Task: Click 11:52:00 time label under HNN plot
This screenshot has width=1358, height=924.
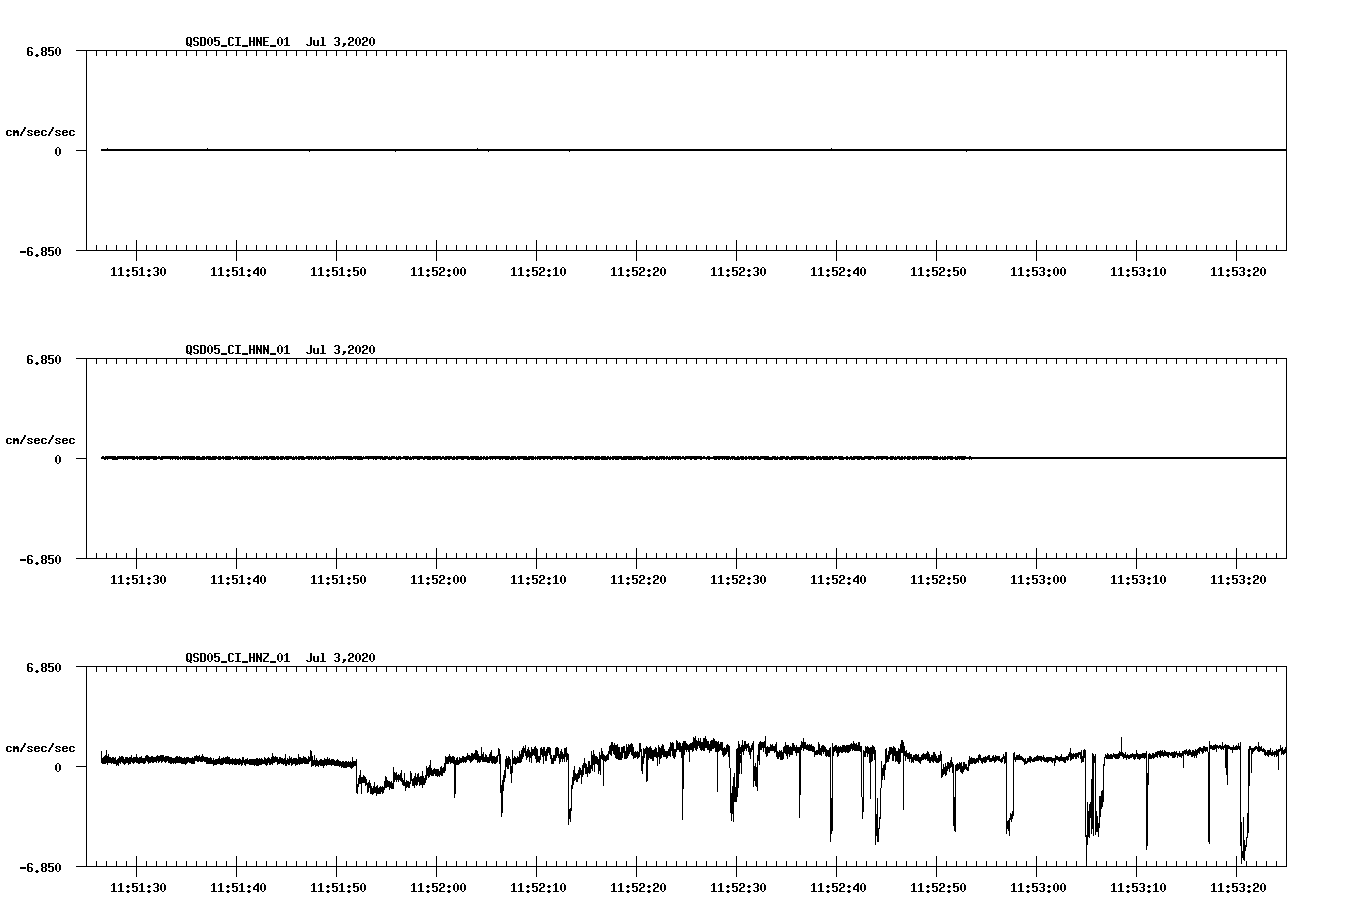Action: [x=438, y=580]
